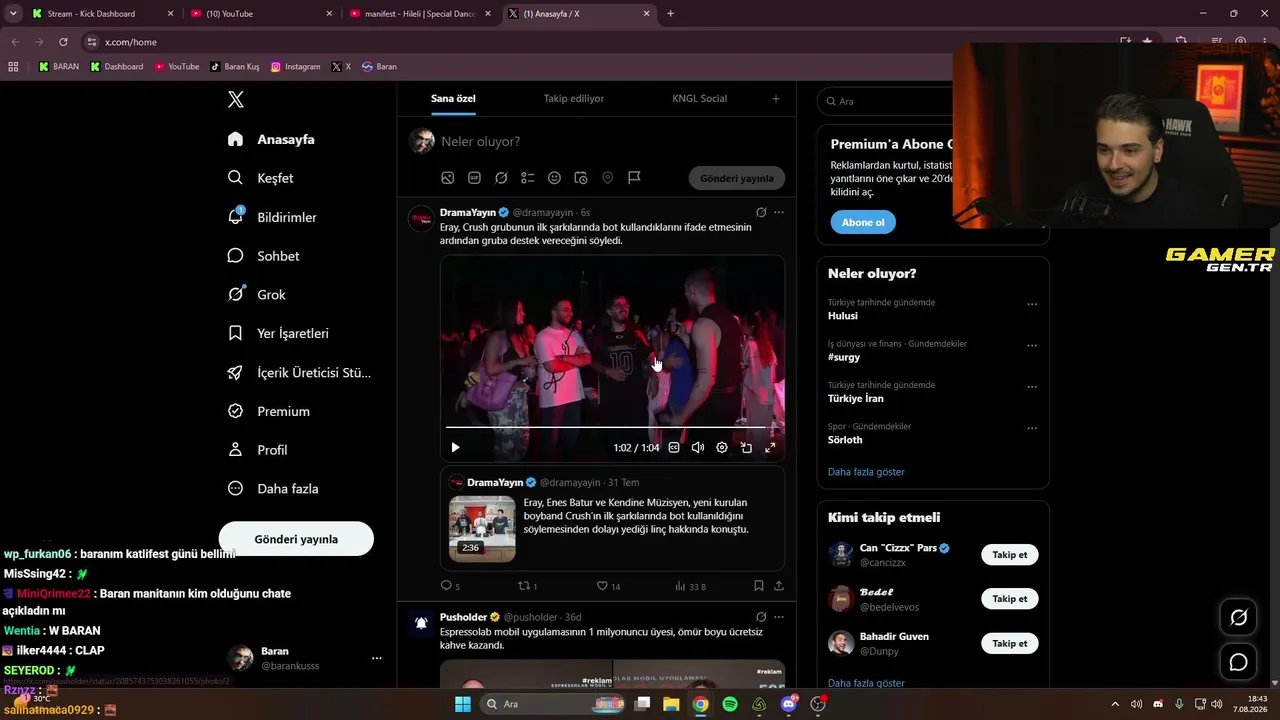Screen dimensions: 1280x720
Task: Open the floating Grok button
Action: click(1238, 618)
